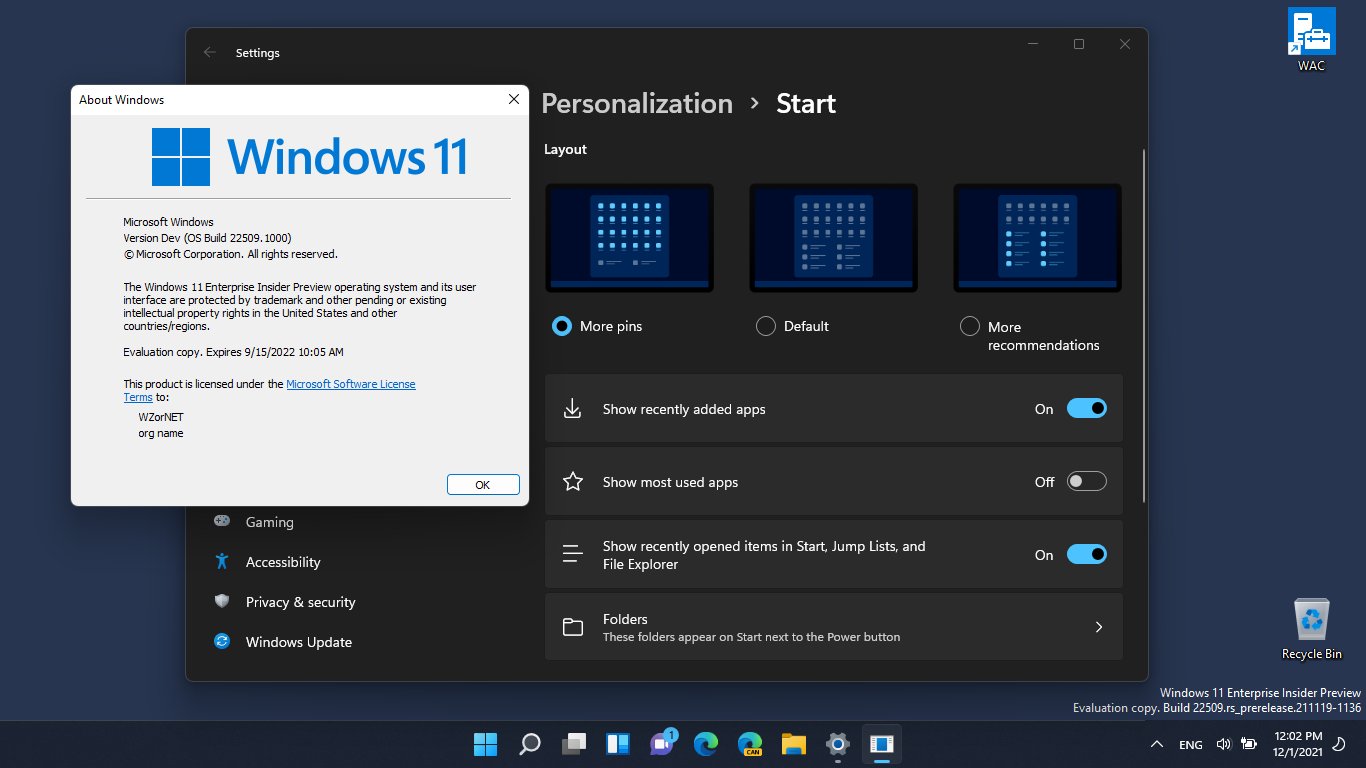Select the More pins radio button

point(562,326)
